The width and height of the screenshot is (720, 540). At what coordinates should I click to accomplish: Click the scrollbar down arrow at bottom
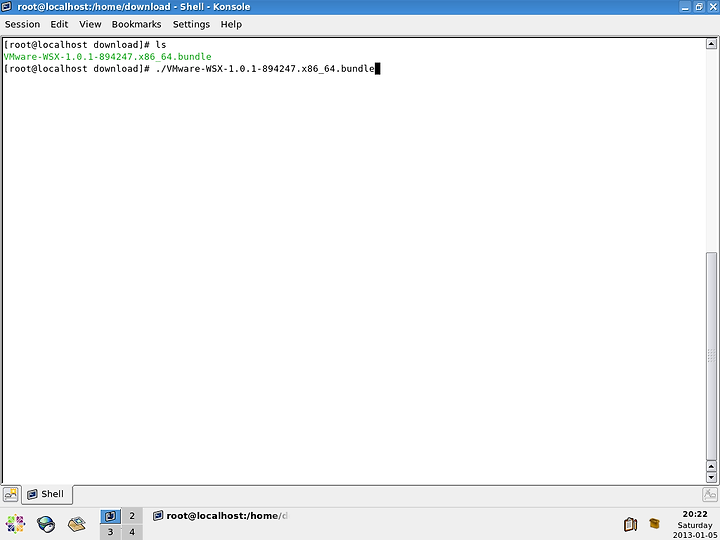(711, 478)
